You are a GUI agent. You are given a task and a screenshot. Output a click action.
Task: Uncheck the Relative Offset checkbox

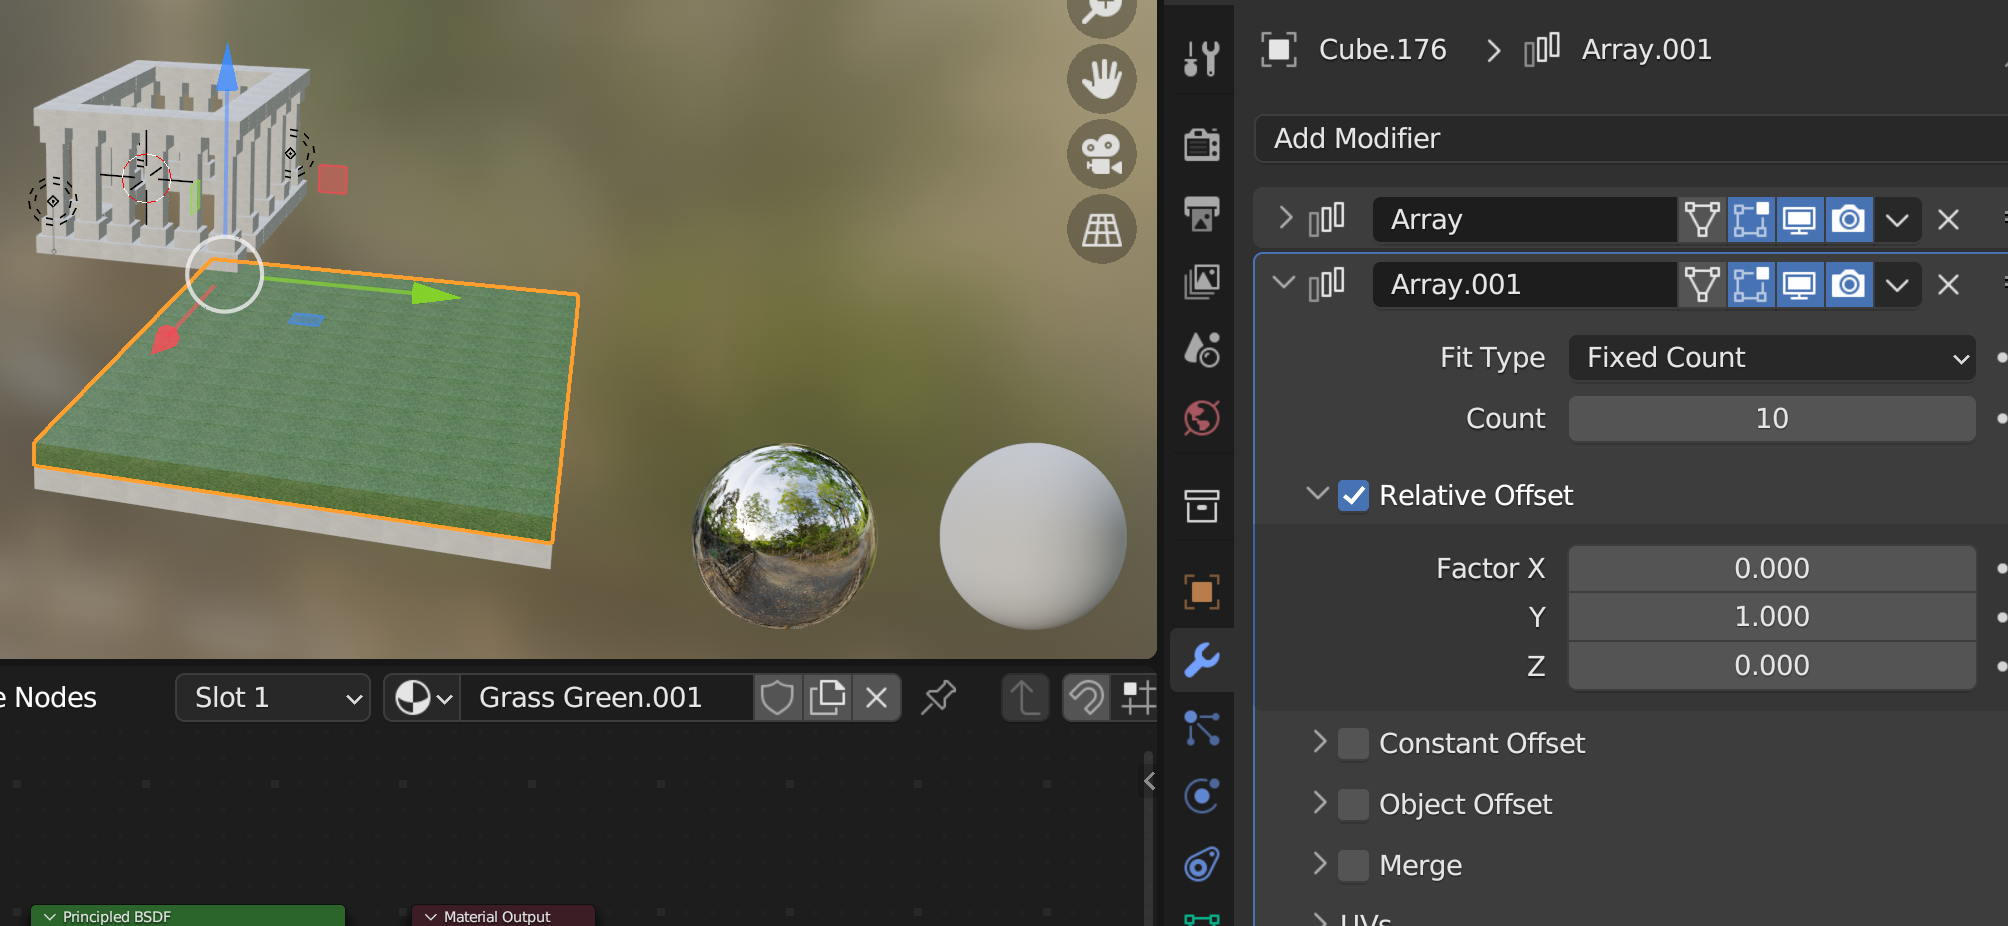1354,495
